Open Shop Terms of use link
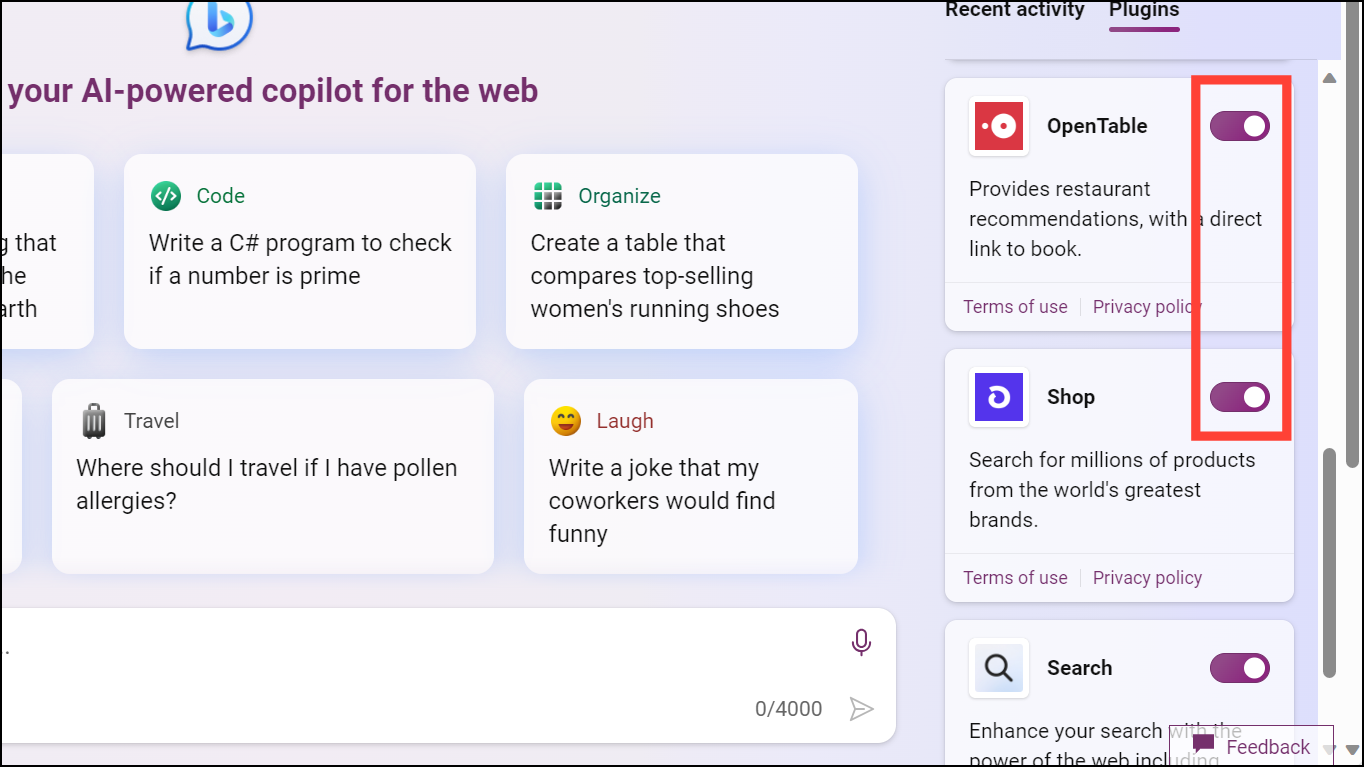The image size is (1364, 767). (x=1015, y=578)
